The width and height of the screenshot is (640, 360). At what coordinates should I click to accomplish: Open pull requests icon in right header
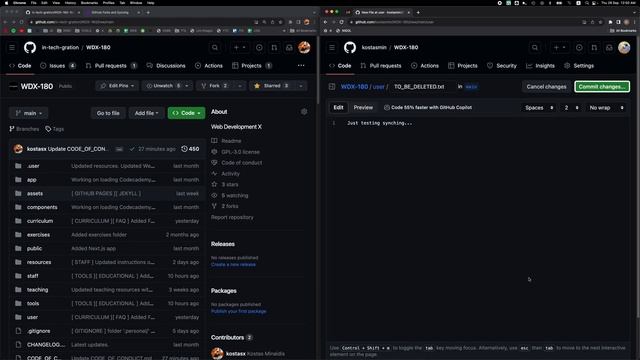[594, 47]
